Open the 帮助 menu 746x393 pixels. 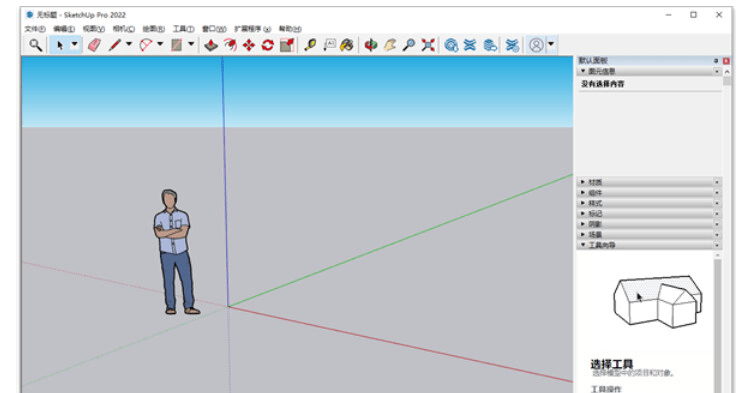pos(290,29)
